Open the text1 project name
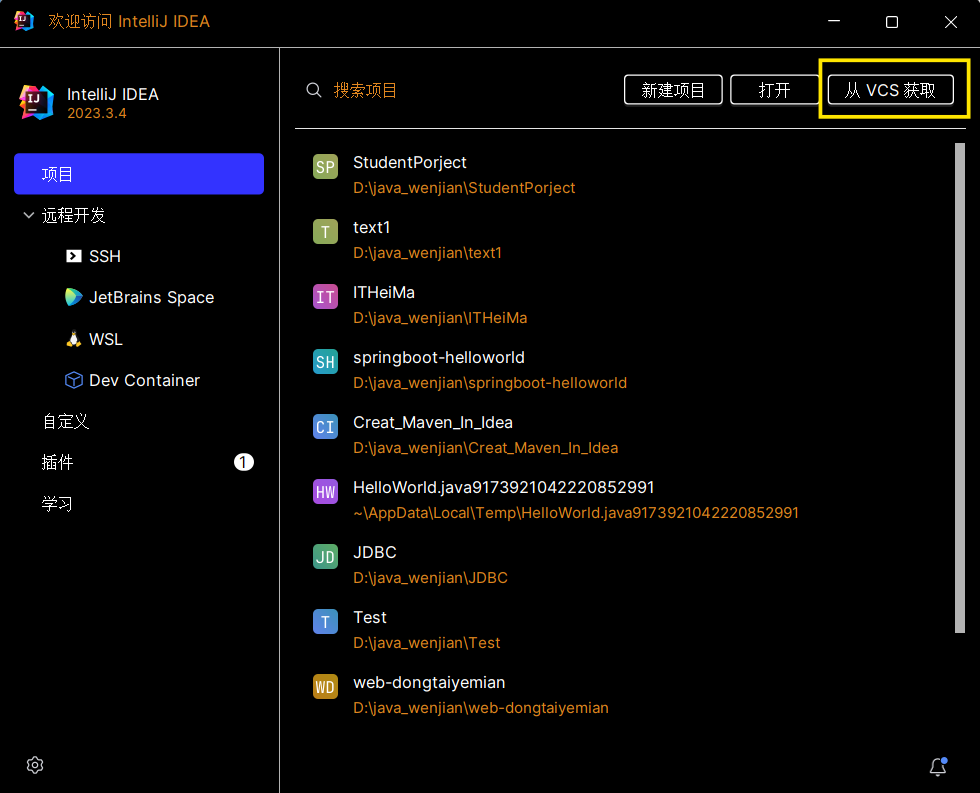Image resolution: width=980 pixels, height=793 pixels. [371, 227]
